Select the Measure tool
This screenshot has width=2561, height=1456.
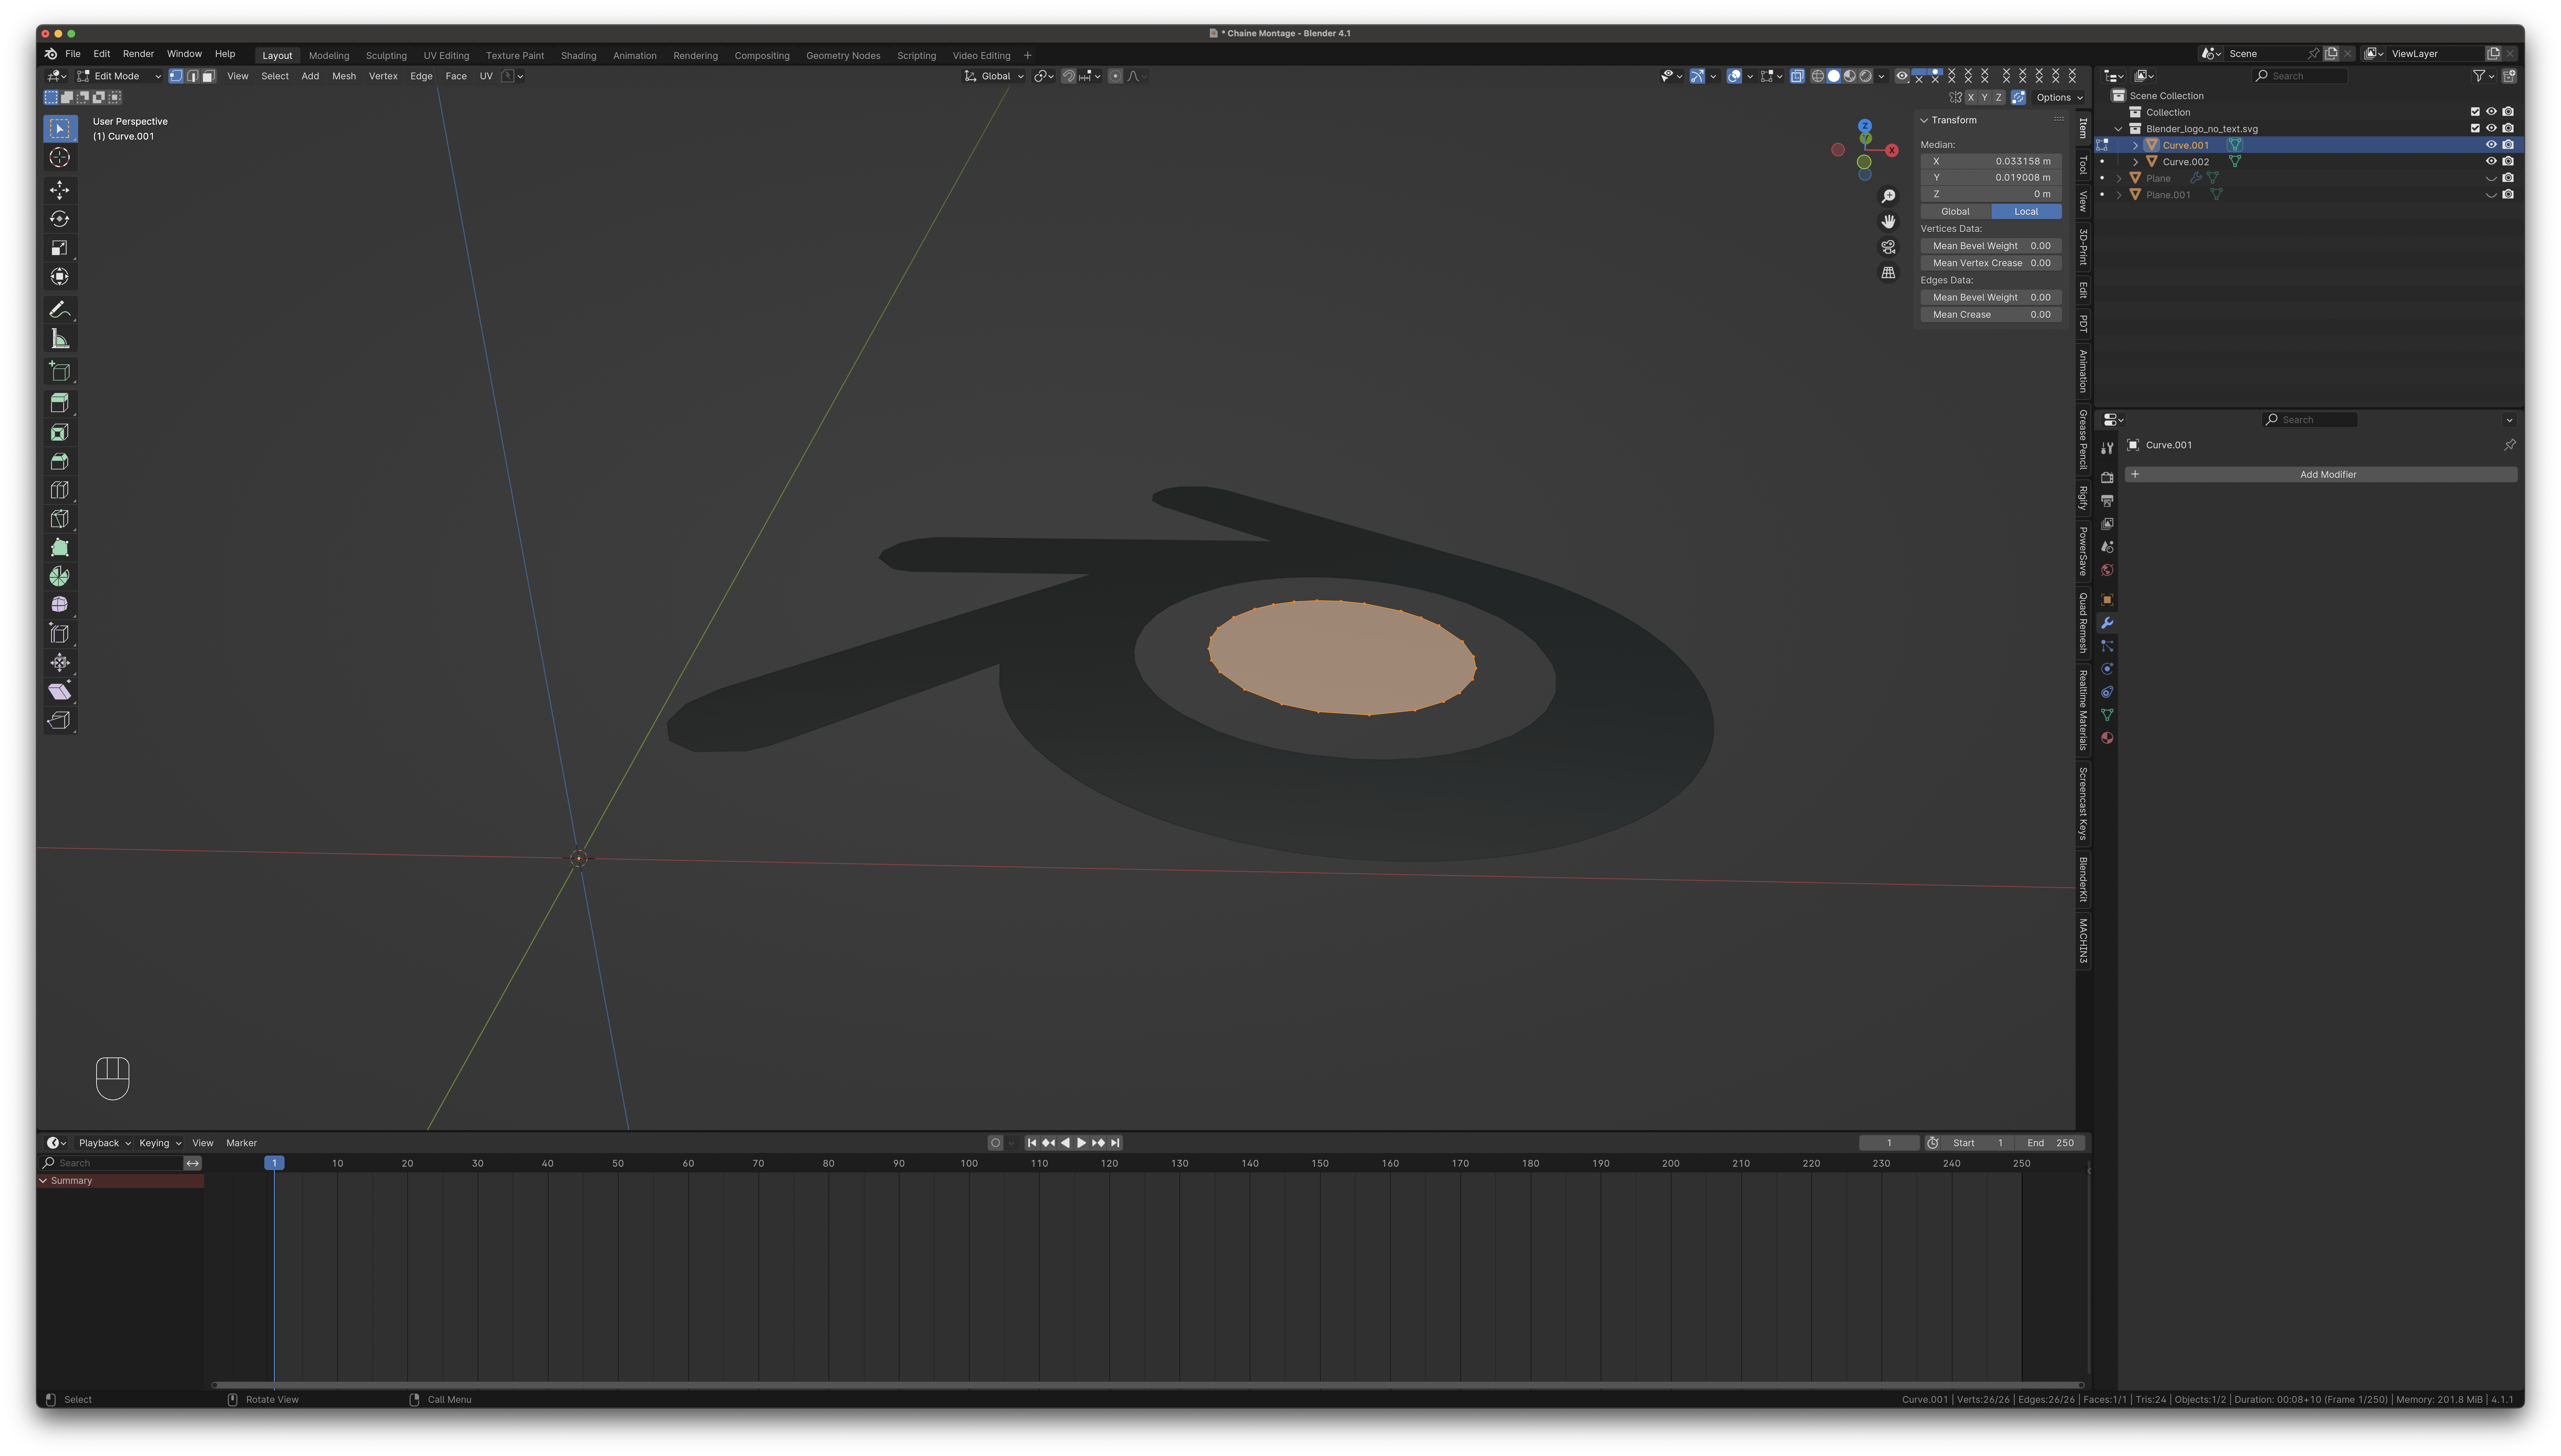point(60,339)
